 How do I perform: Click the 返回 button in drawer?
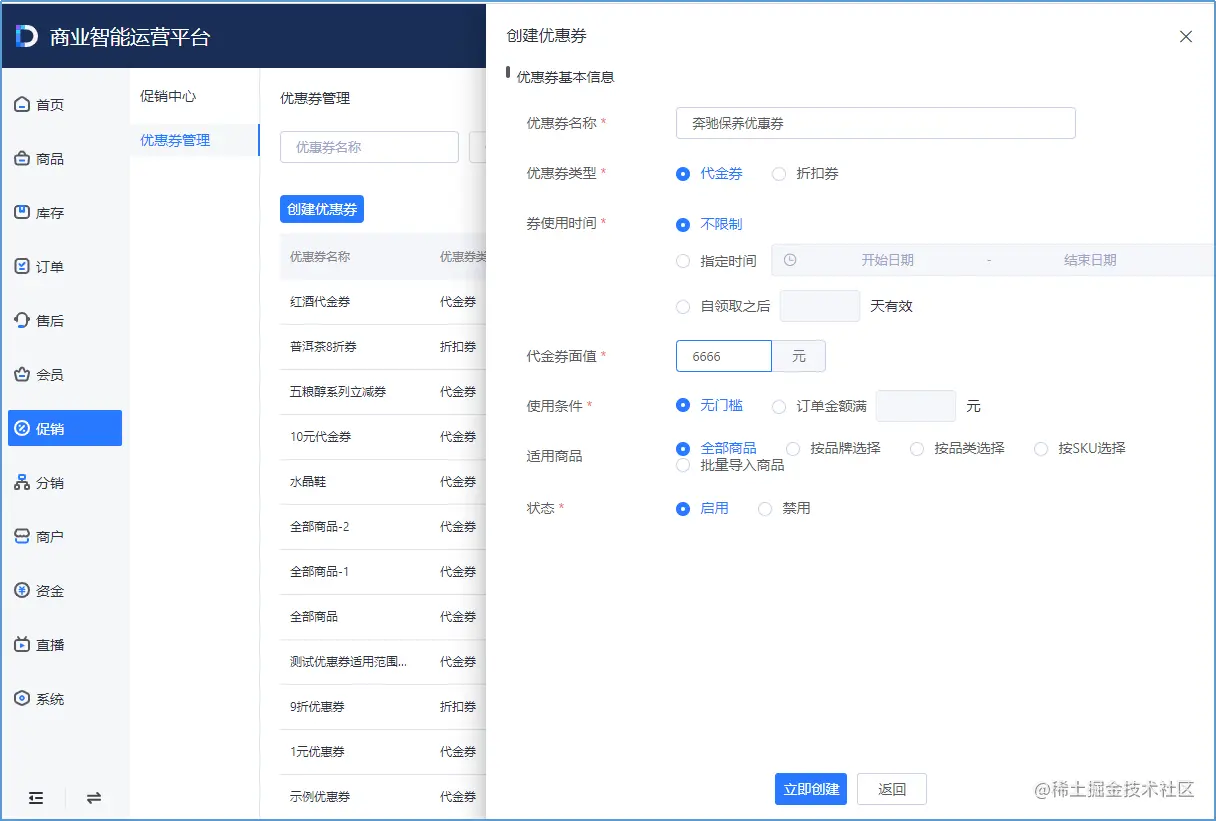(x=892, y=789)
